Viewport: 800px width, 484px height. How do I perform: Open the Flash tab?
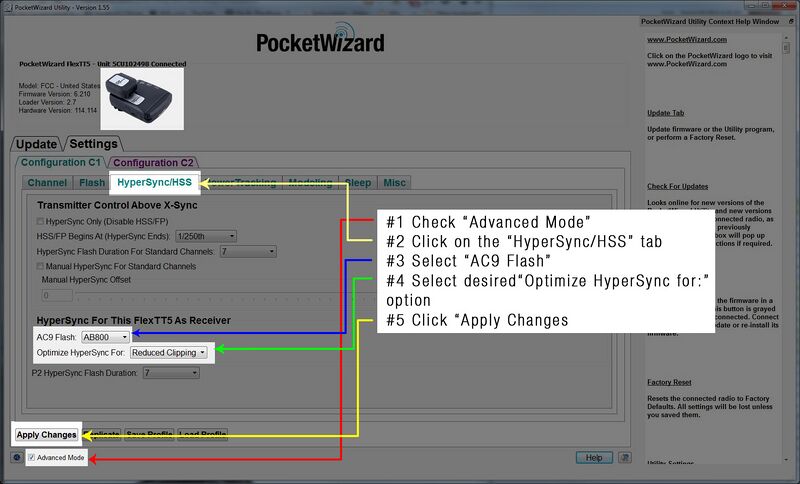pyautogui.click(x=92, y=183)
